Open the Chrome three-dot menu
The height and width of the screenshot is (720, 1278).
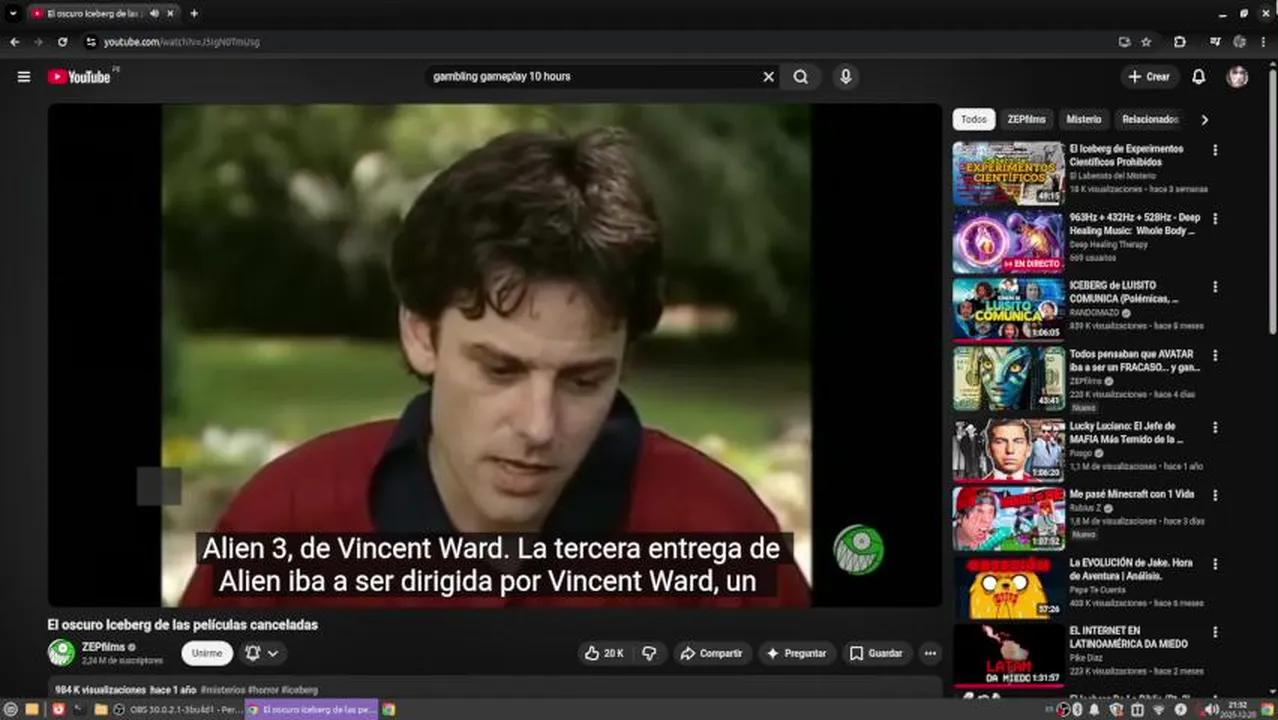pos(1266,42)
